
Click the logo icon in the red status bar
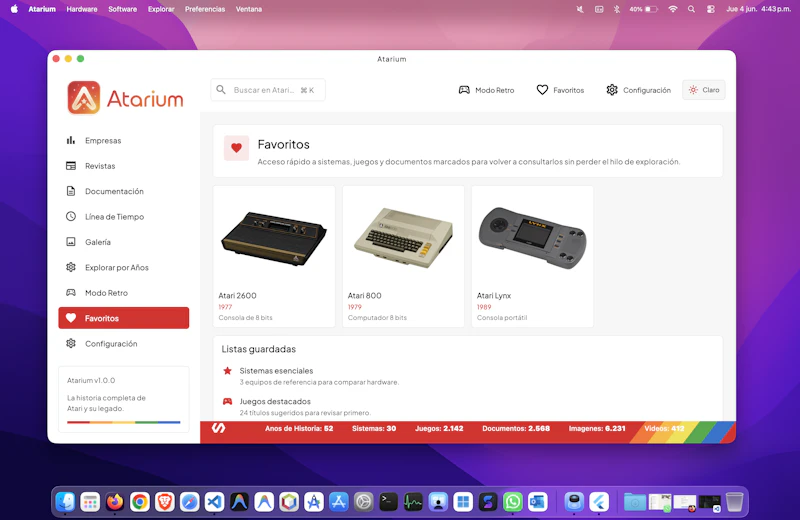(218, 428)
